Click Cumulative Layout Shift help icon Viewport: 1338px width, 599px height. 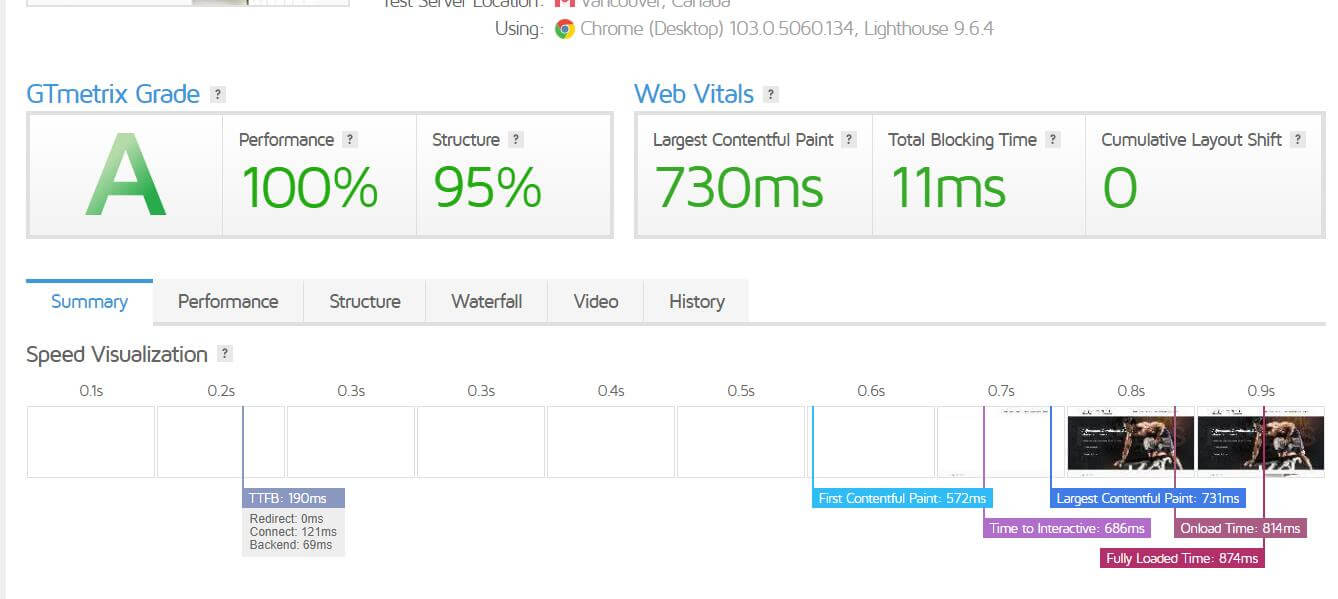tap(1297, 140)
